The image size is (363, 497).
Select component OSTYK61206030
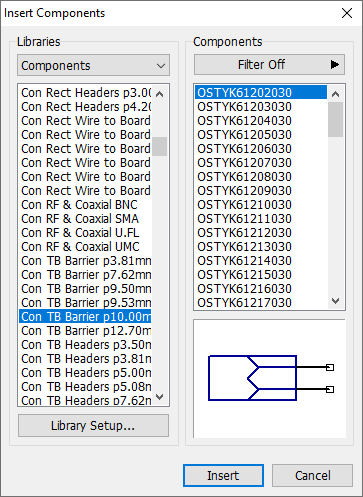coord(261,149)
